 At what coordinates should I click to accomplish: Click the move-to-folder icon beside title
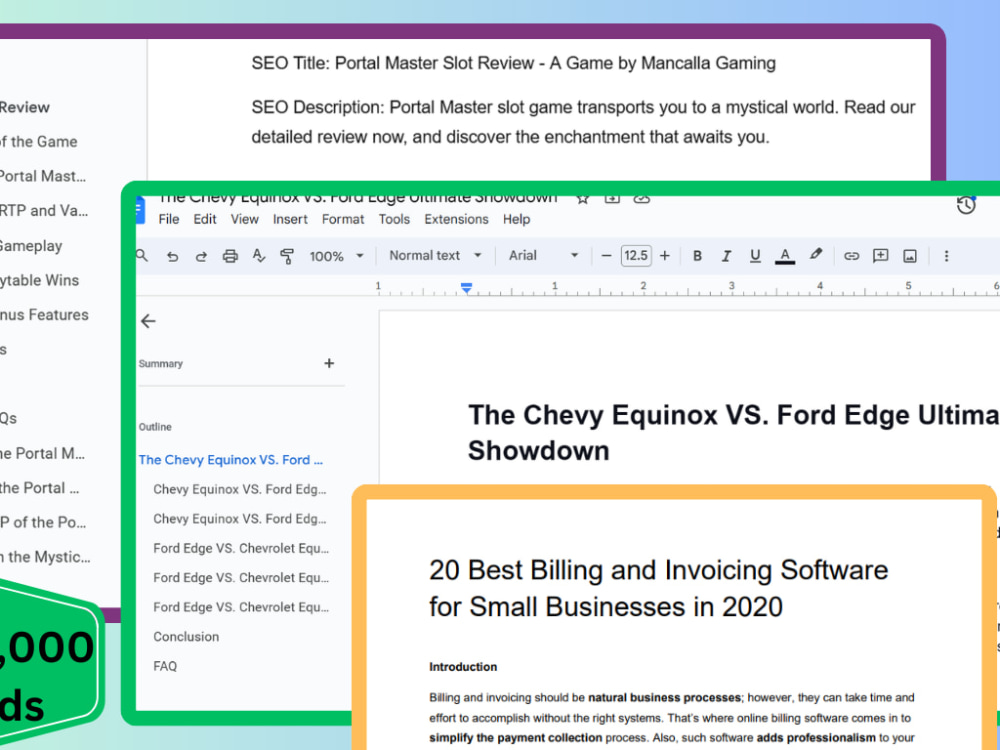pyautogui.click(x=612, y=199)
